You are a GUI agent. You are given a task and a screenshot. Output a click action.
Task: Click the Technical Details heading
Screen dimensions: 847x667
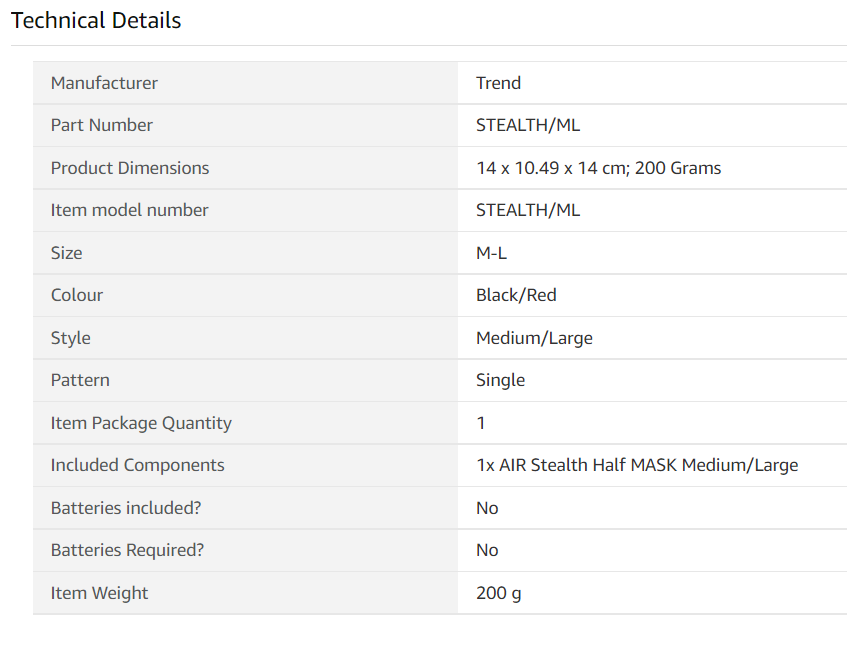[96, 20]
